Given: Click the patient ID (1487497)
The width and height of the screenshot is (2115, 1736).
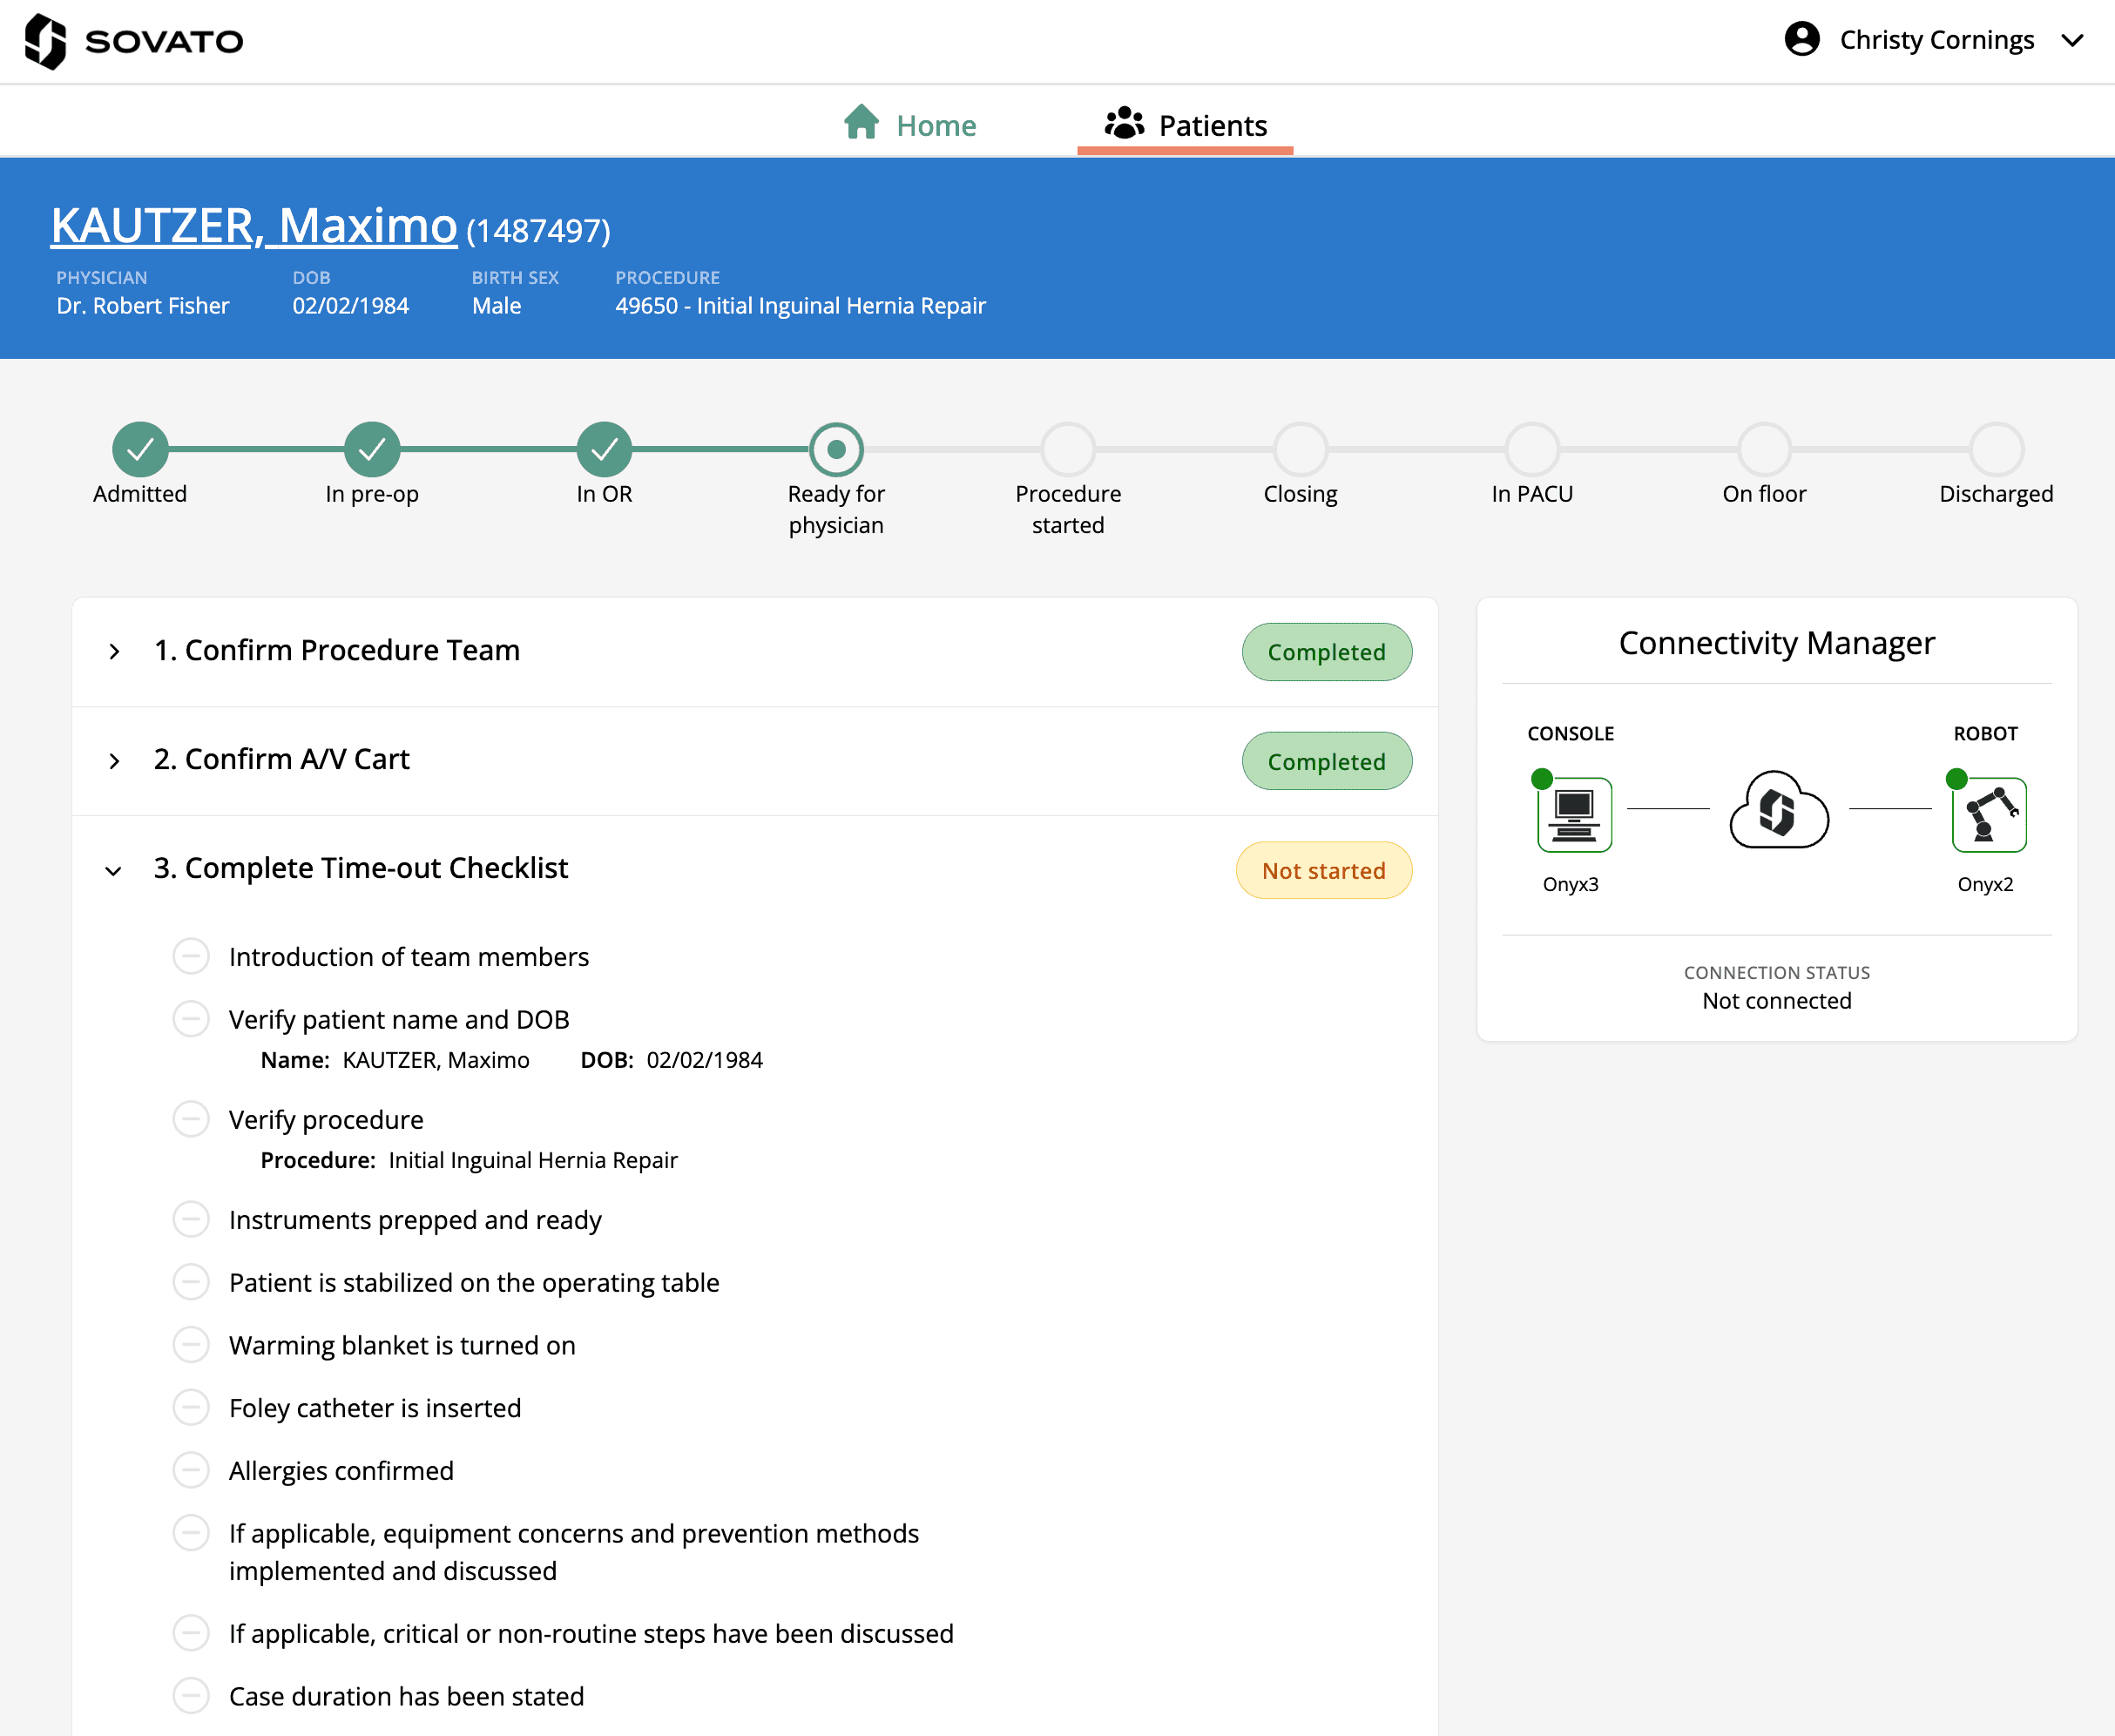Looking at the screenshot, I should point(538,232).
